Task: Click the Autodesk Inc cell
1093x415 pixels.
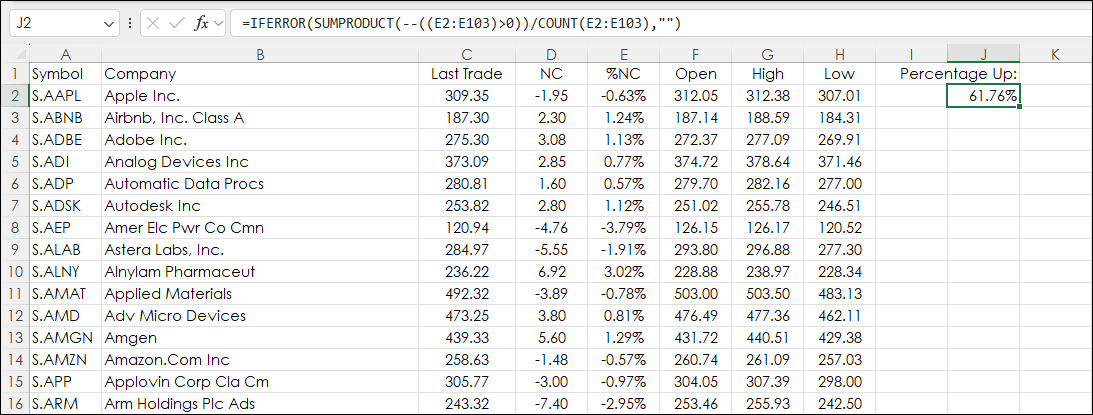Action: click(x=260, y=206)
